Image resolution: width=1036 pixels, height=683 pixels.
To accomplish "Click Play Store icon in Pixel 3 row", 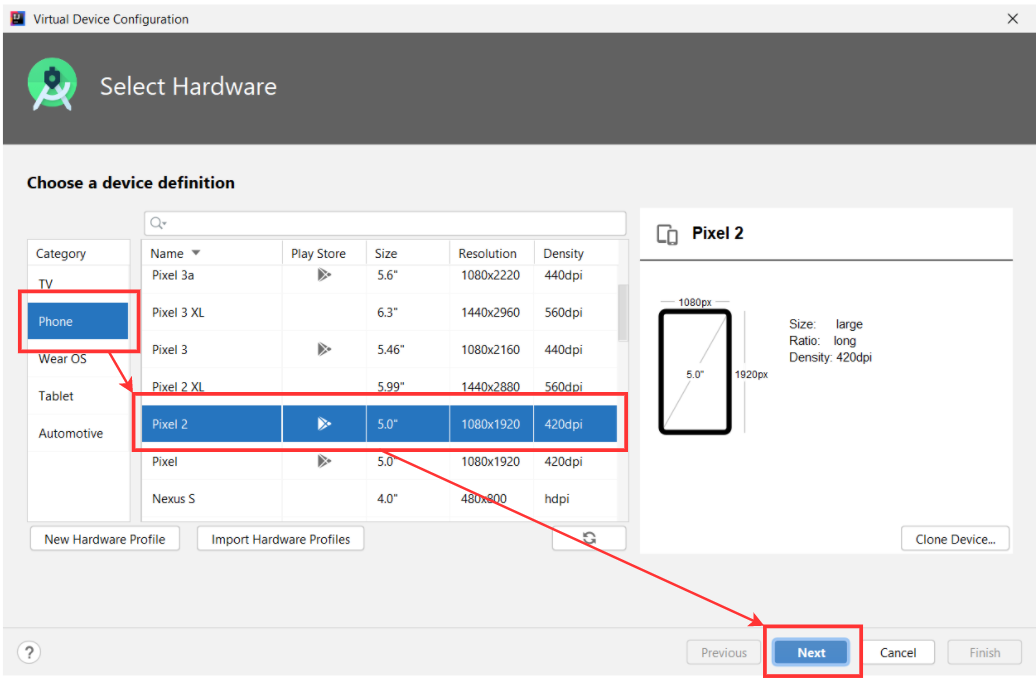I will point(324,349).
